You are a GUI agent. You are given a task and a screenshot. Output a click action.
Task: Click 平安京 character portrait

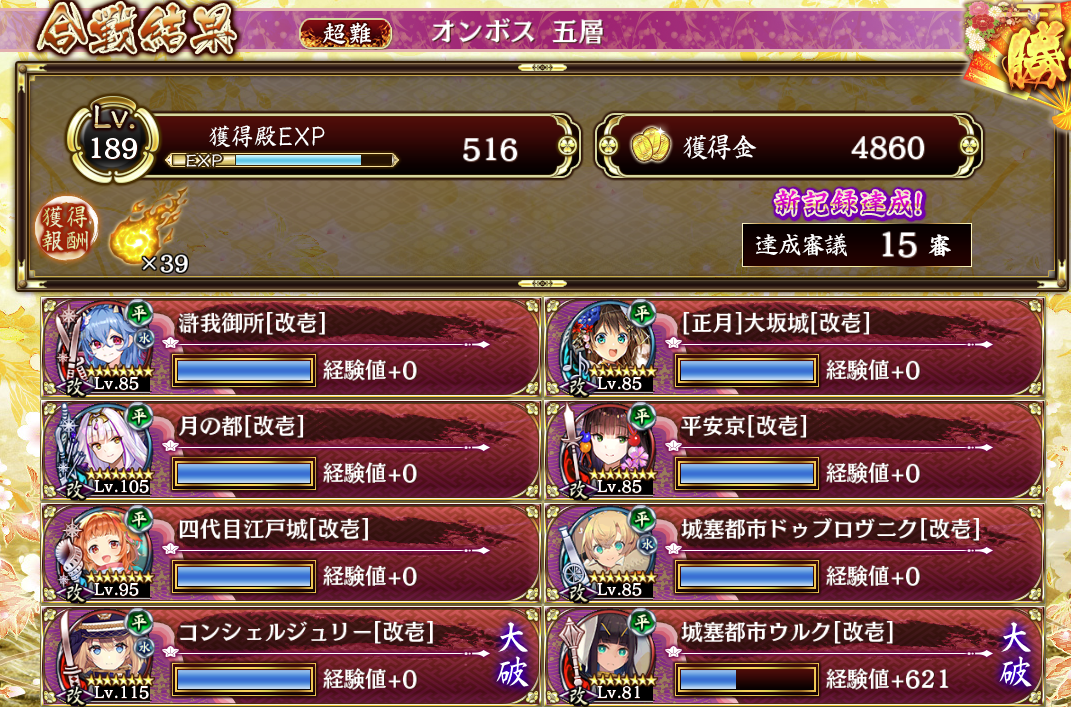pyautogui.click(x=605, y=449)
